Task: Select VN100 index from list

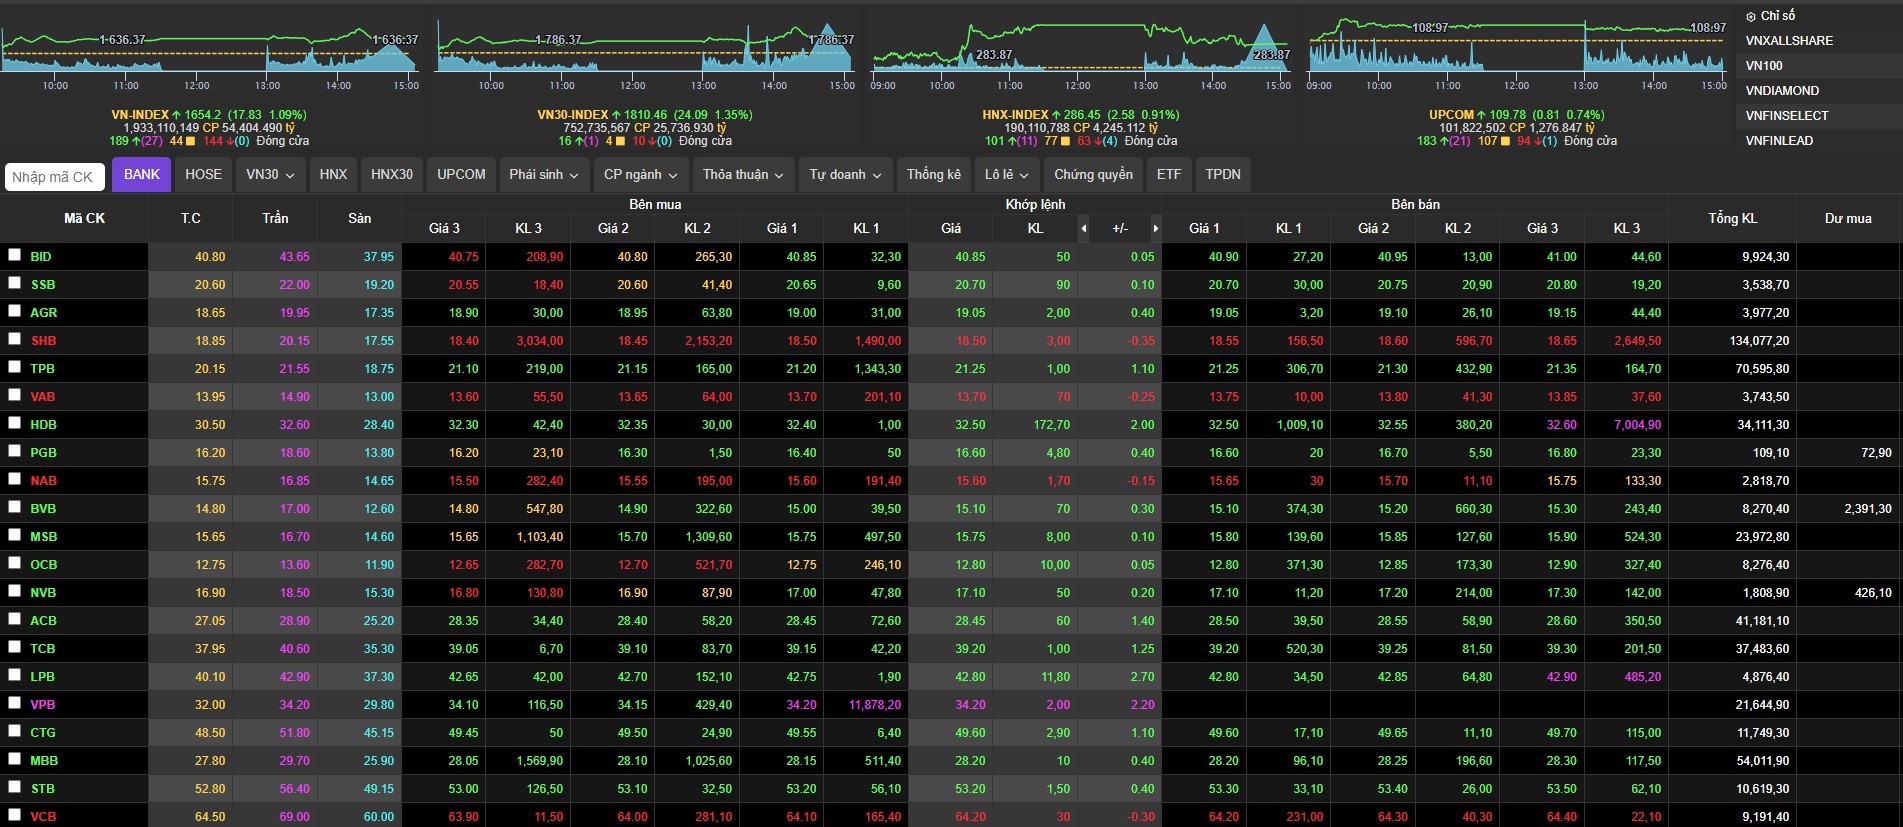Action: click(1764, 66)
